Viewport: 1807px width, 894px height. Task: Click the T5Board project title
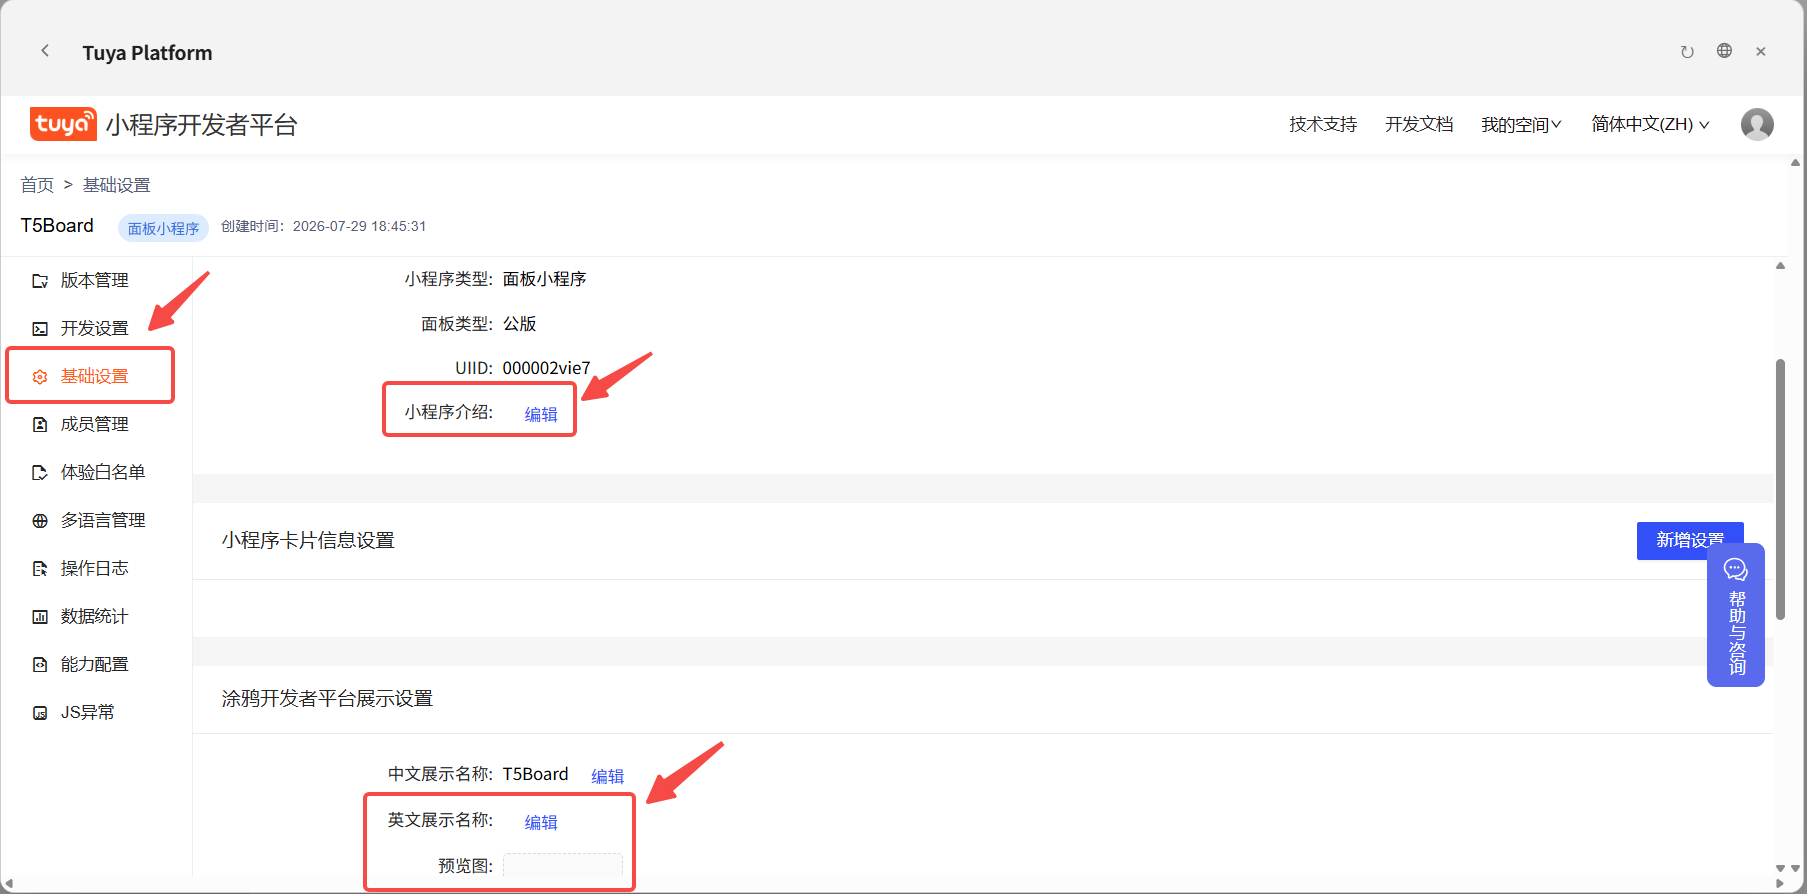click(x=57, y=226)
